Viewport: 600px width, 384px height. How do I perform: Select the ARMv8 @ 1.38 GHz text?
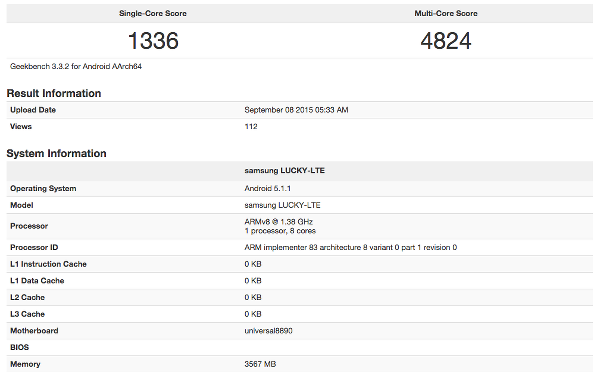pyautogui.click(x=279, y=222)
